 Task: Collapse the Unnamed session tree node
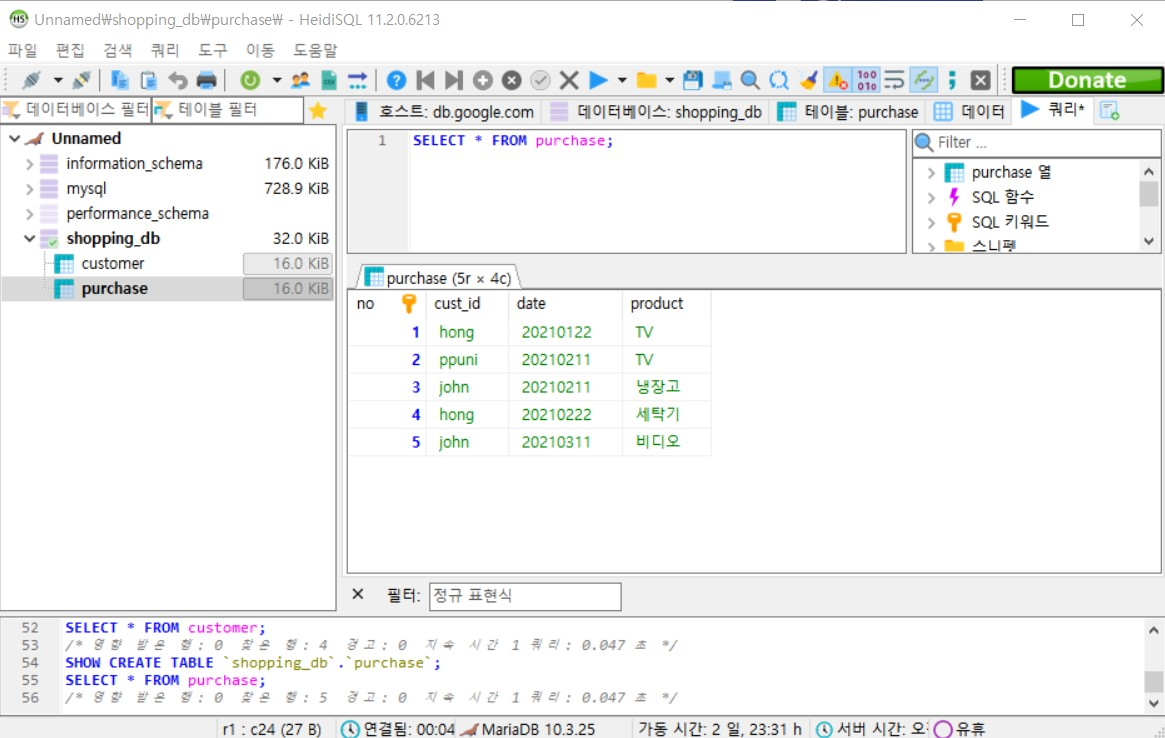14,138
